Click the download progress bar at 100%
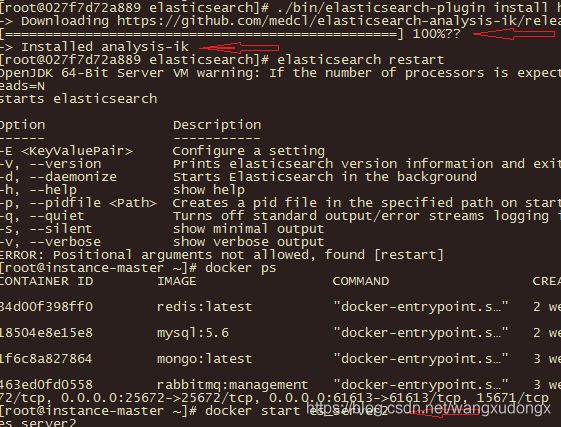561x427 pixels. [202, 34]
